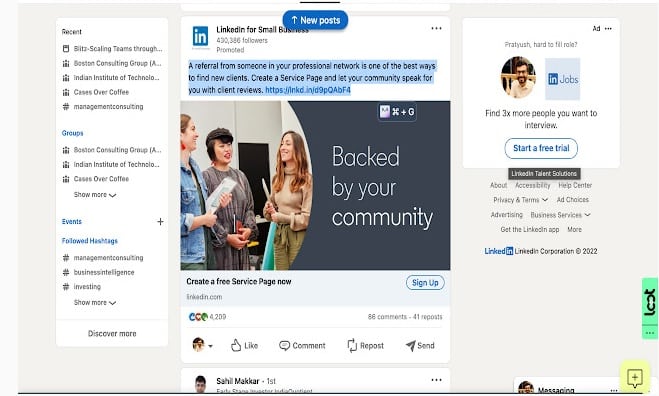The height and width of the screenshot is (396, 659).
Task: Add a new event with plus icon
Action: pyautogui.click(x=160, y=222)
